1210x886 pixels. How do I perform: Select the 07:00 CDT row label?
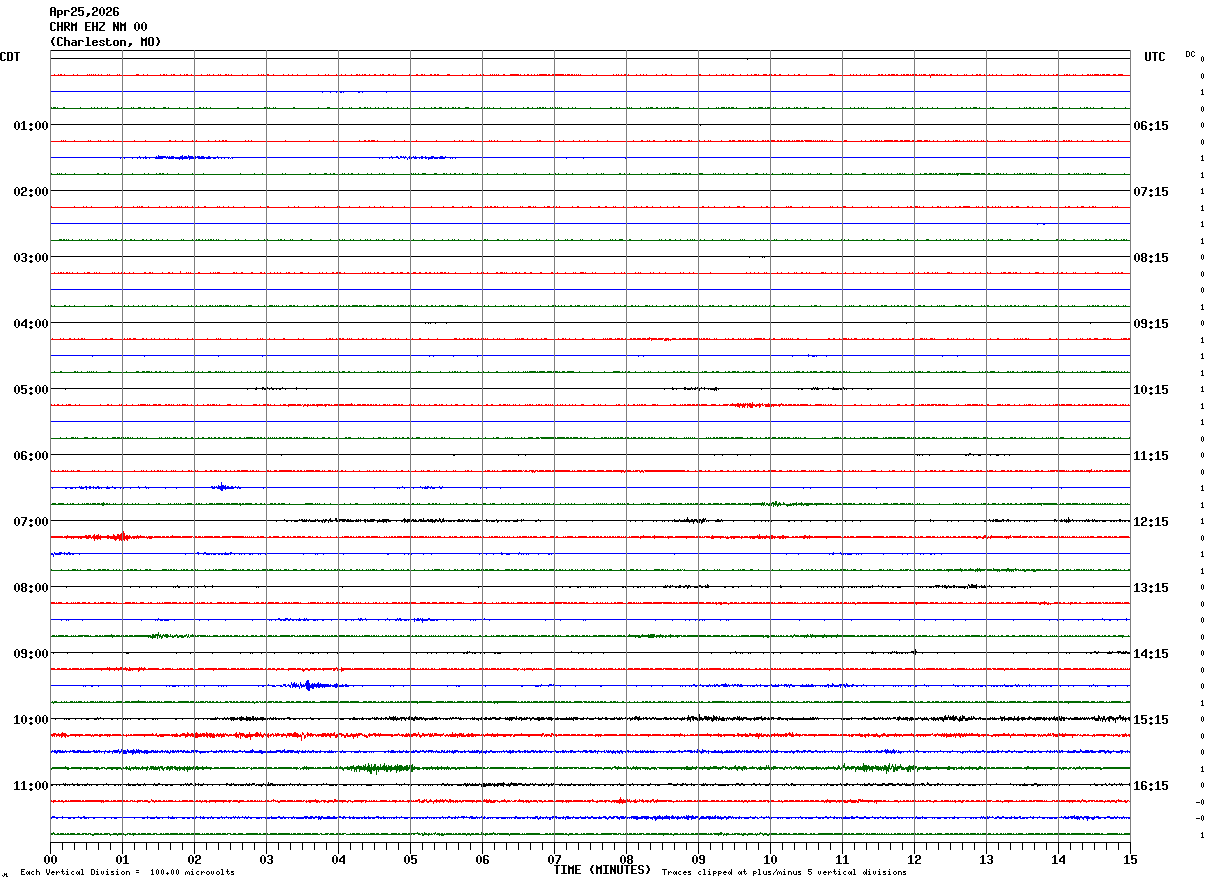click(x=31, y=522)
